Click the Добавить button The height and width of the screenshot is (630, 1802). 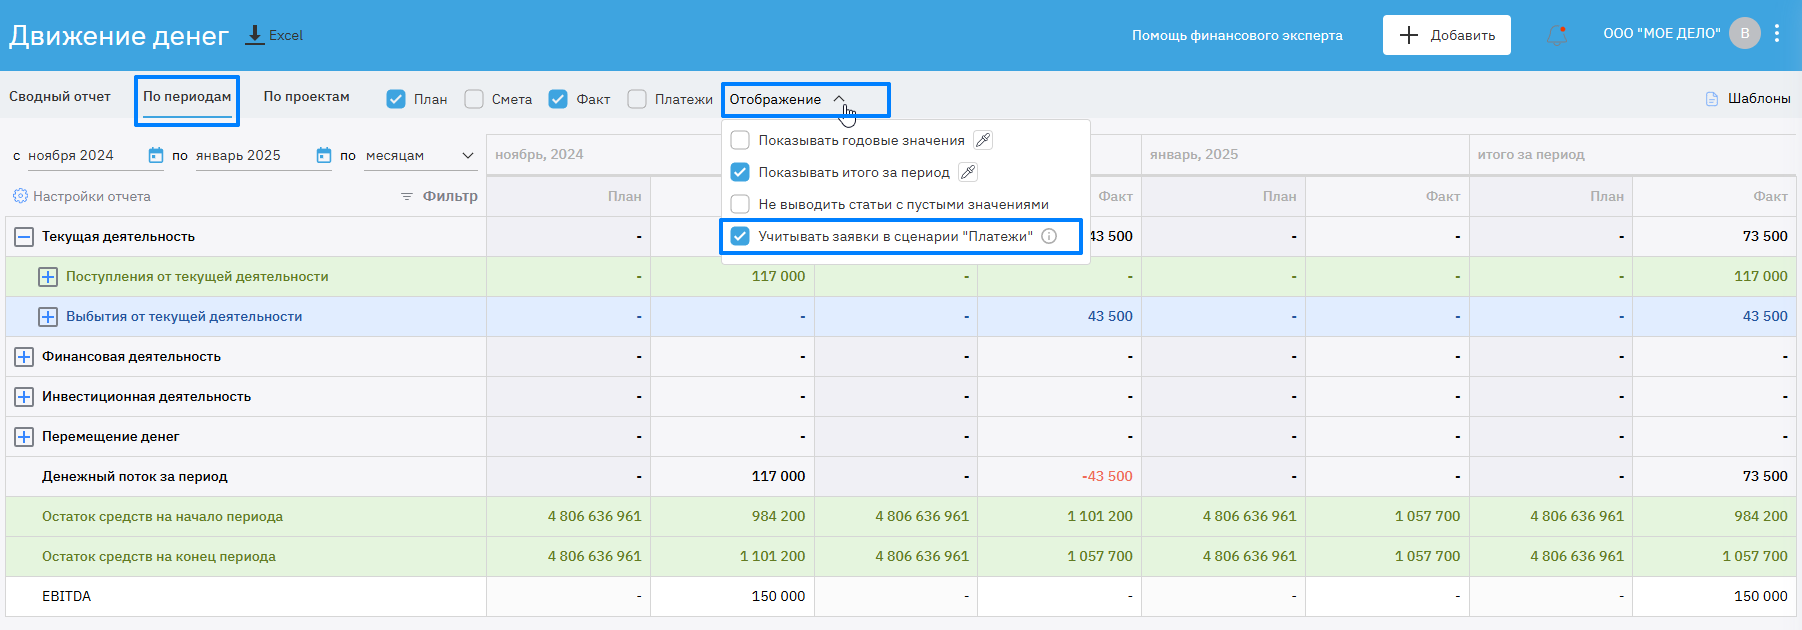(1446, 35)
